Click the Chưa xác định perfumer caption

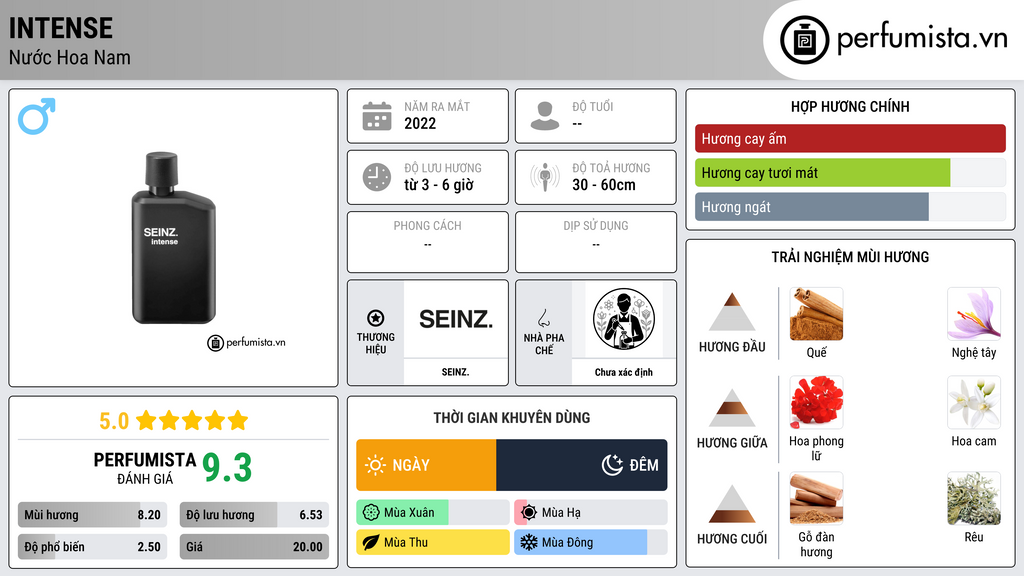pos(624,372)
